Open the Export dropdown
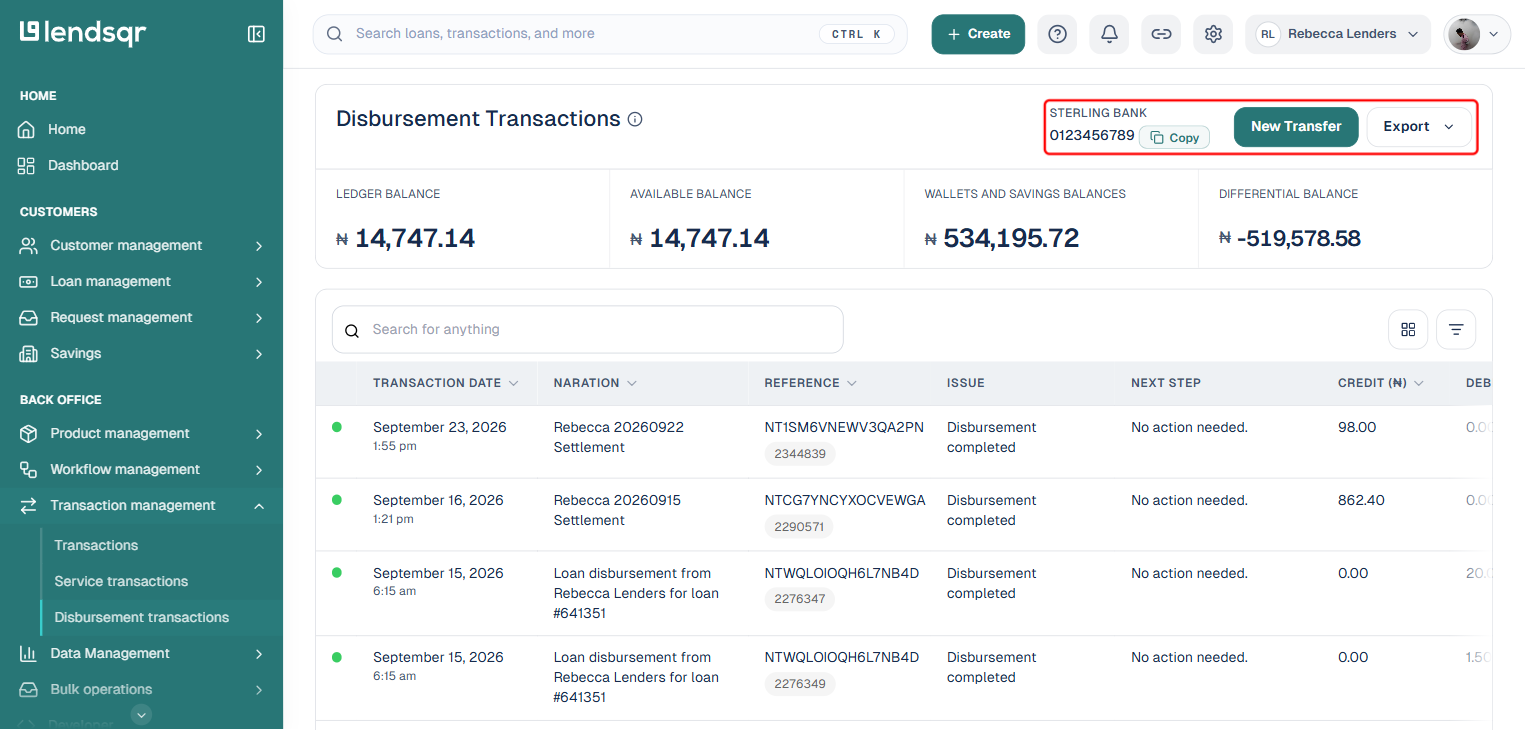The width and height of the screenshot is (1535, 730). click(x=1419, y=127)
